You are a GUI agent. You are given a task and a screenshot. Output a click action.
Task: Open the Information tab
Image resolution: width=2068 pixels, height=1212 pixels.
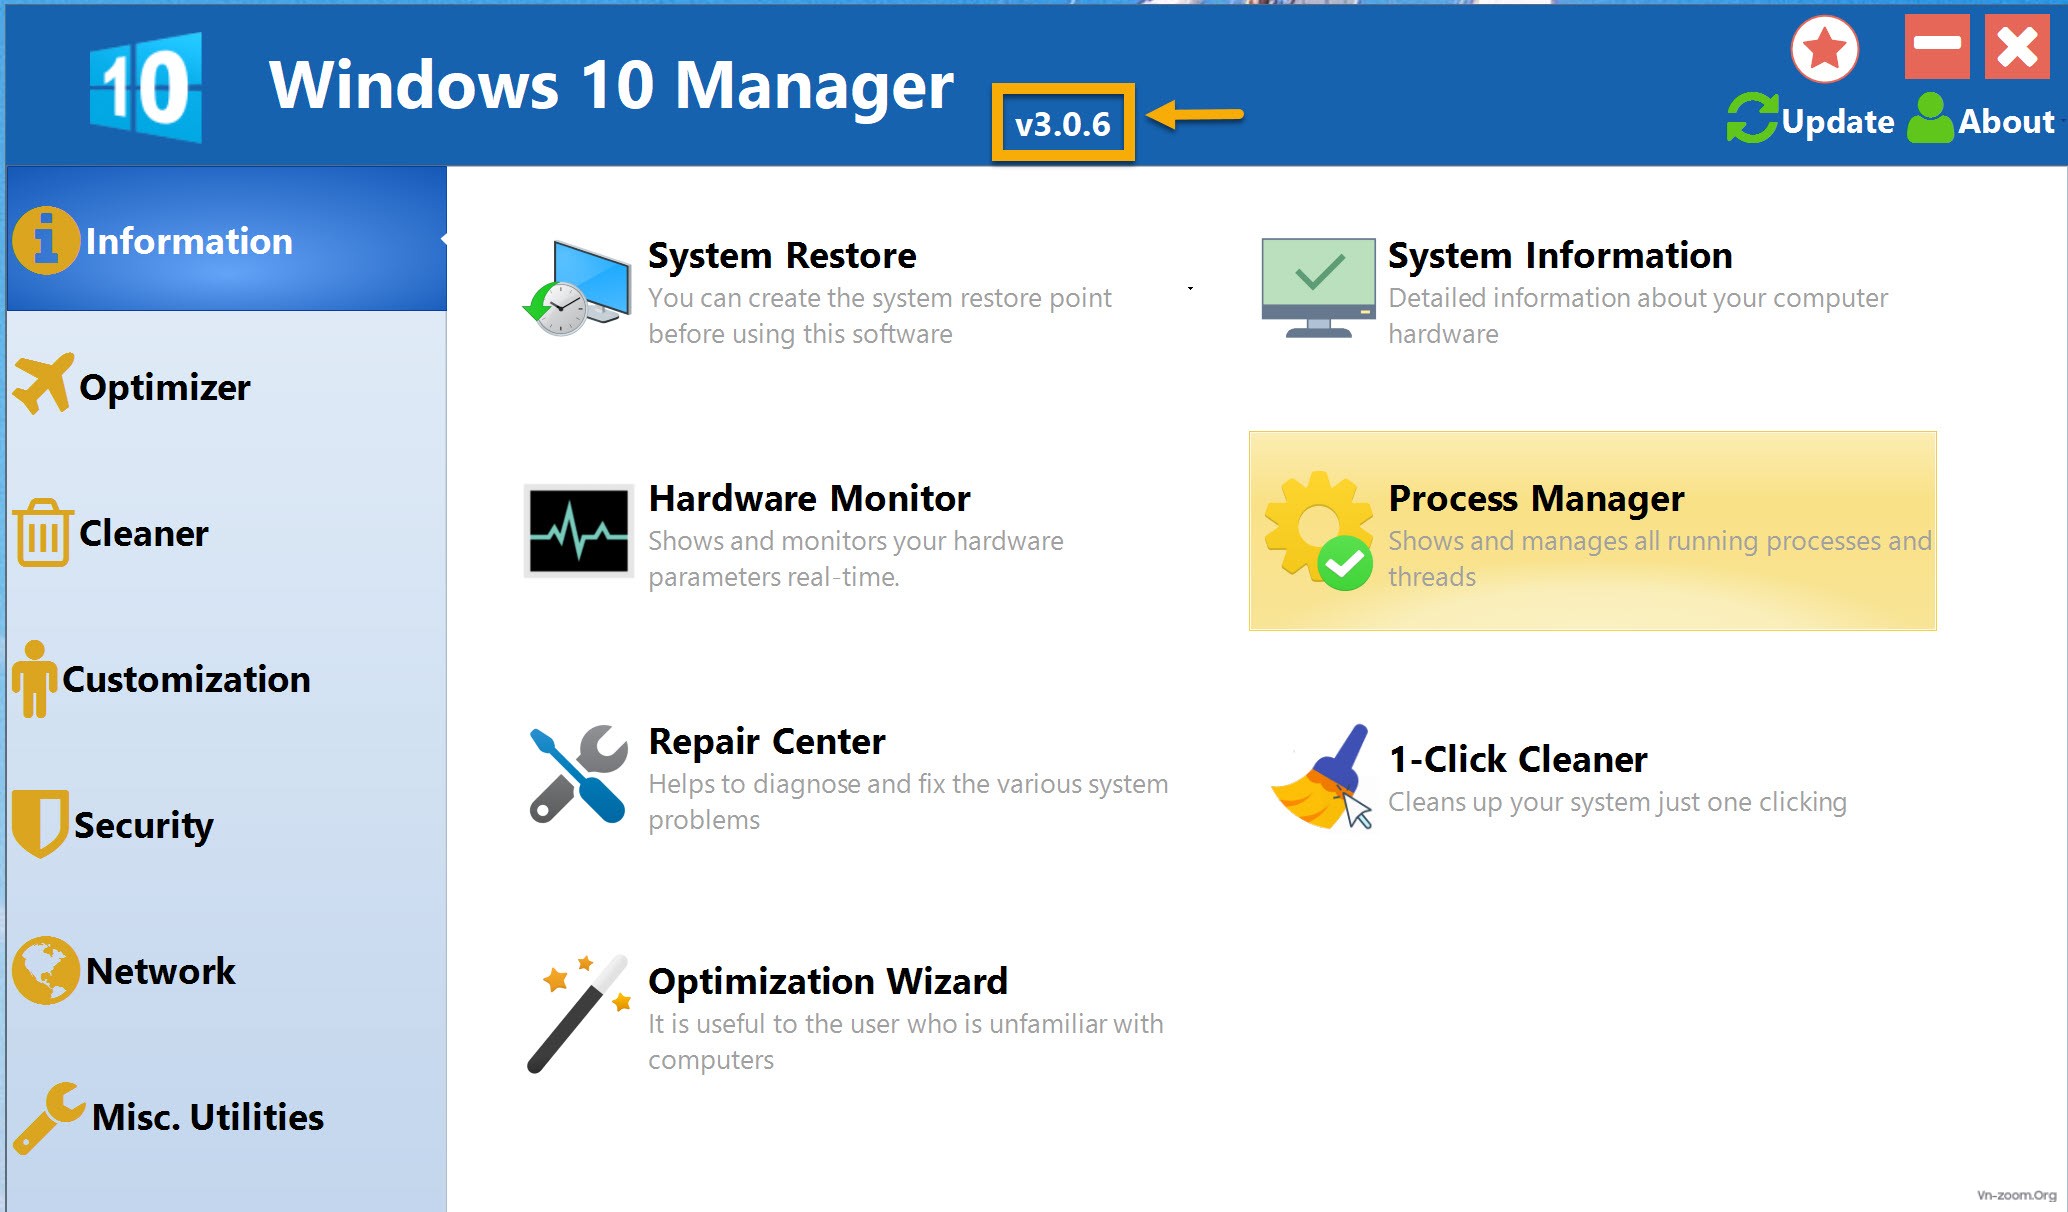pos(224,241)
